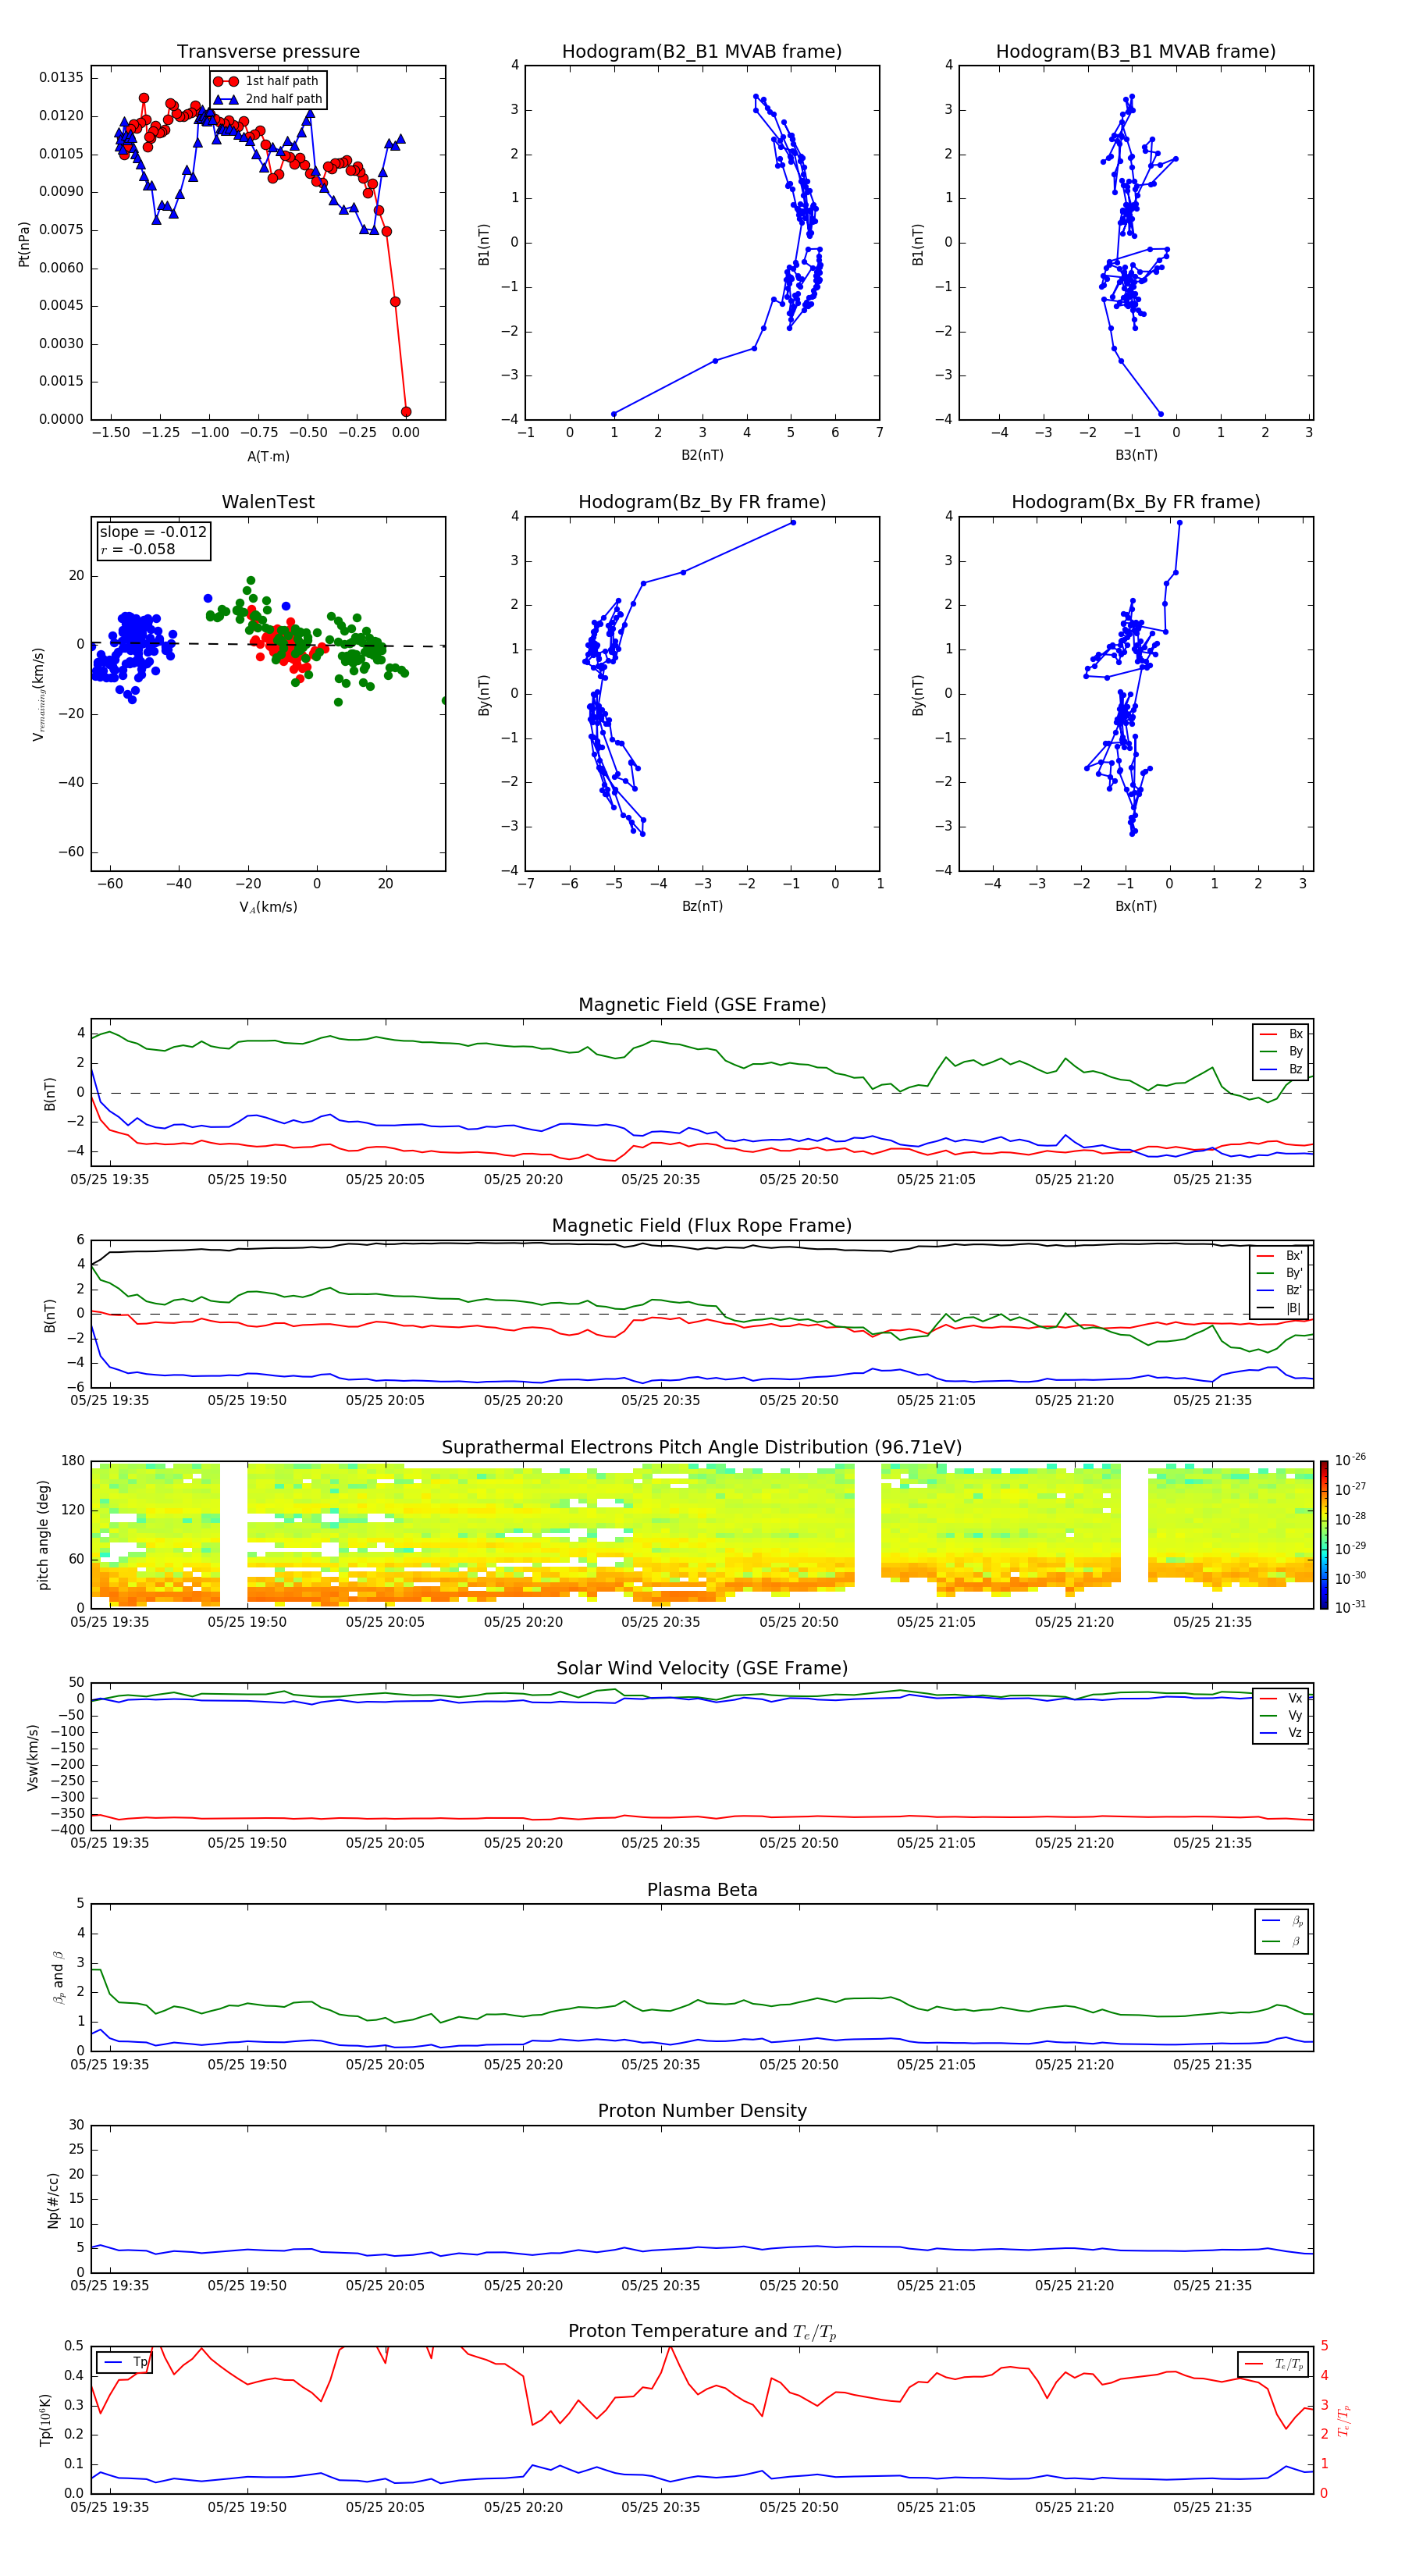Click the "B3(nT)" x-axis label
The width and height of the screenshot is (1405, 2576).
[1136, 455]
